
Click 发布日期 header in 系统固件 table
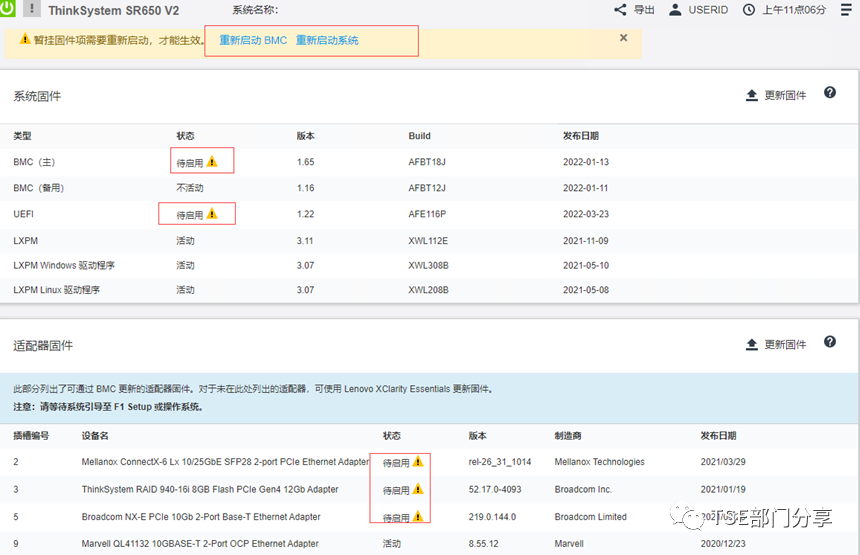pyautogui.click(x=581, y=136)
